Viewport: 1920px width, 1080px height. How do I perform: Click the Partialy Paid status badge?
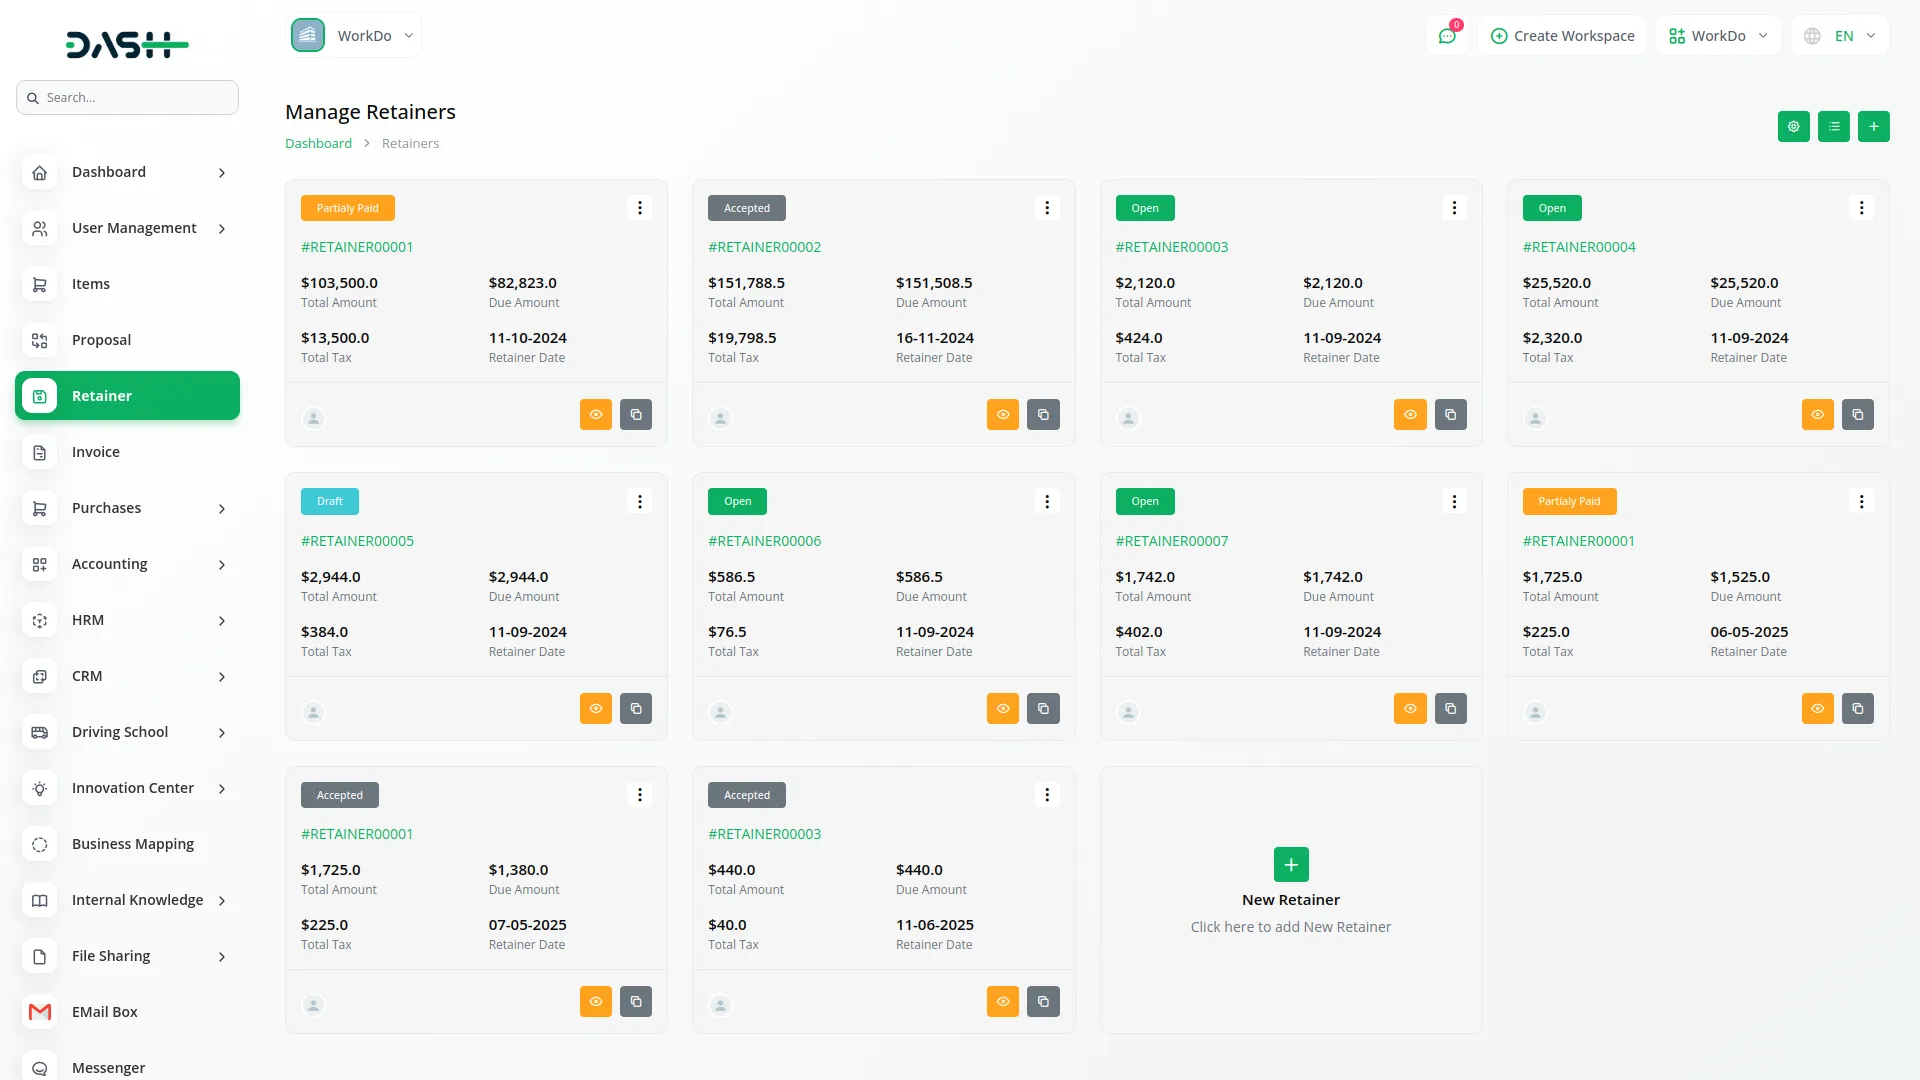[347, 208]
